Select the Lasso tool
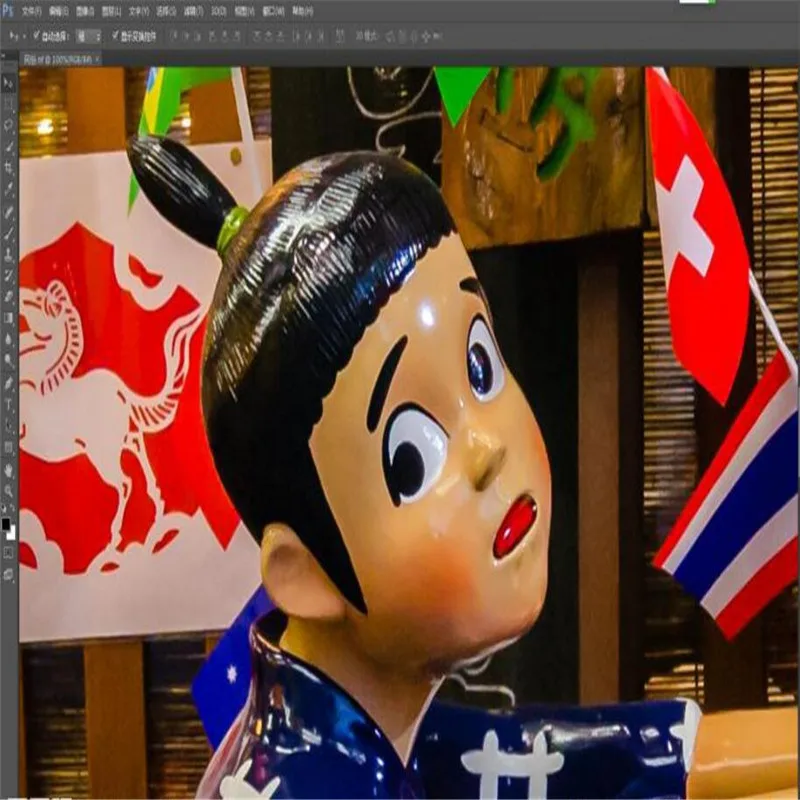 pos(9,126)
